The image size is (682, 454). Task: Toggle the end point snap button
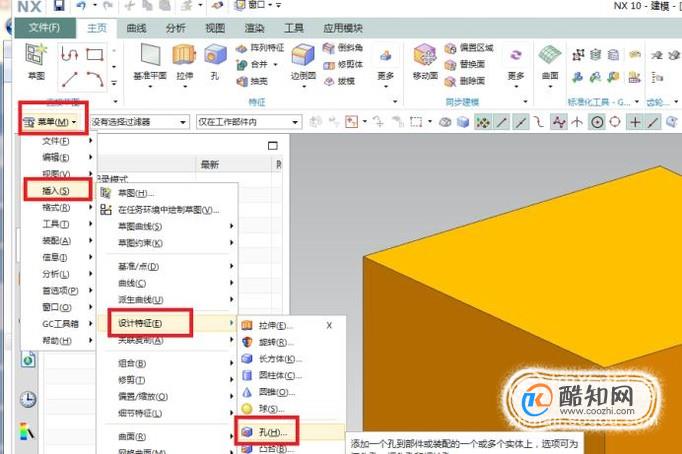click(x=501, y=122)
